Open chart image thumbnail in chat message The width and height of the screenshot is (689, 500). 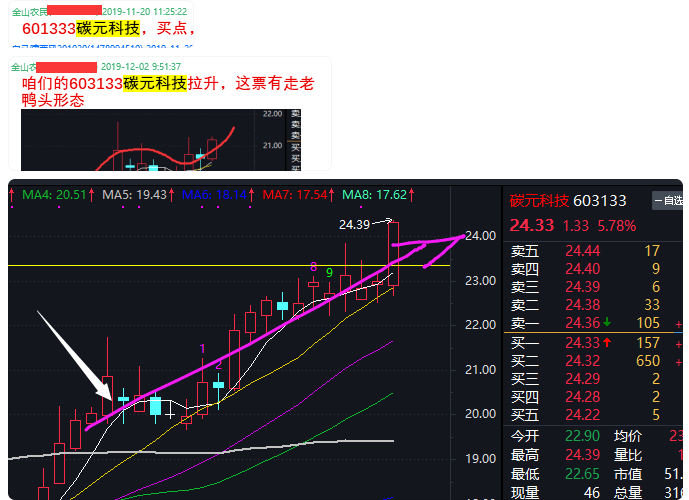pos(161,140)
